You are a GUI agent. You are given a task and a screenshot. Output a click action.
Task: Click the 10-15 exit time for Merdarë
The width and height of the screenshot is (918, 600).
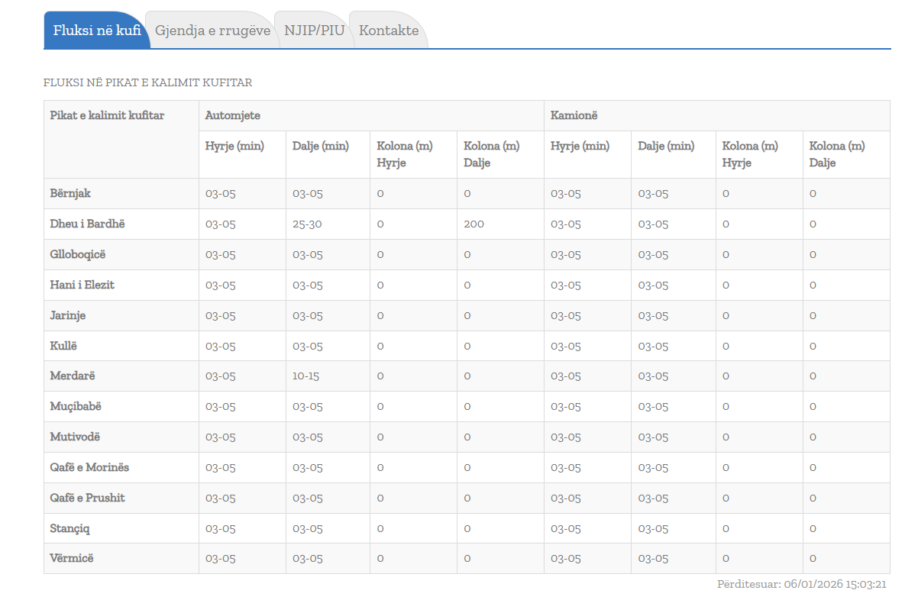pyautogui.click(x=306, y=376)
